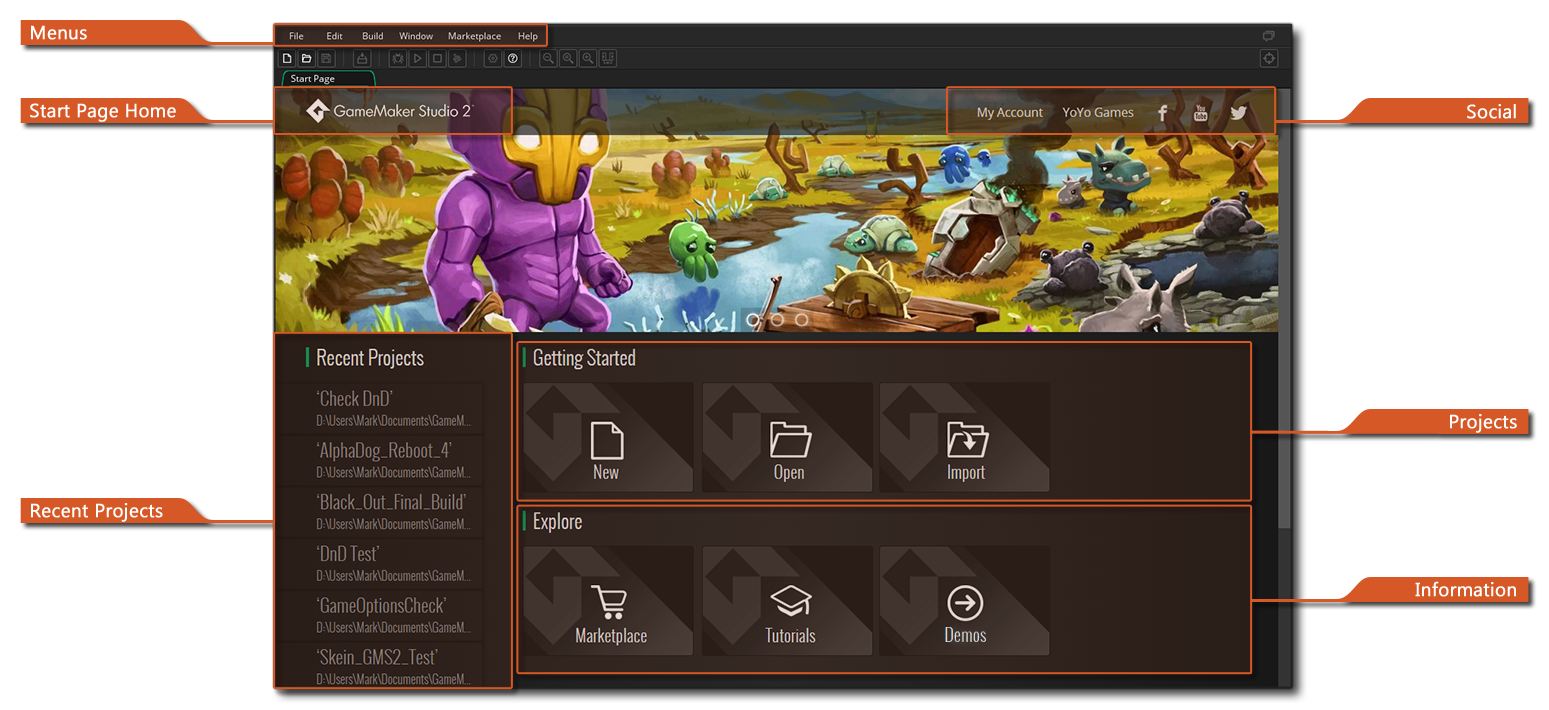Open the Marketplace menu
This screenshot has width=1549, height=710.
pos(474,35)
